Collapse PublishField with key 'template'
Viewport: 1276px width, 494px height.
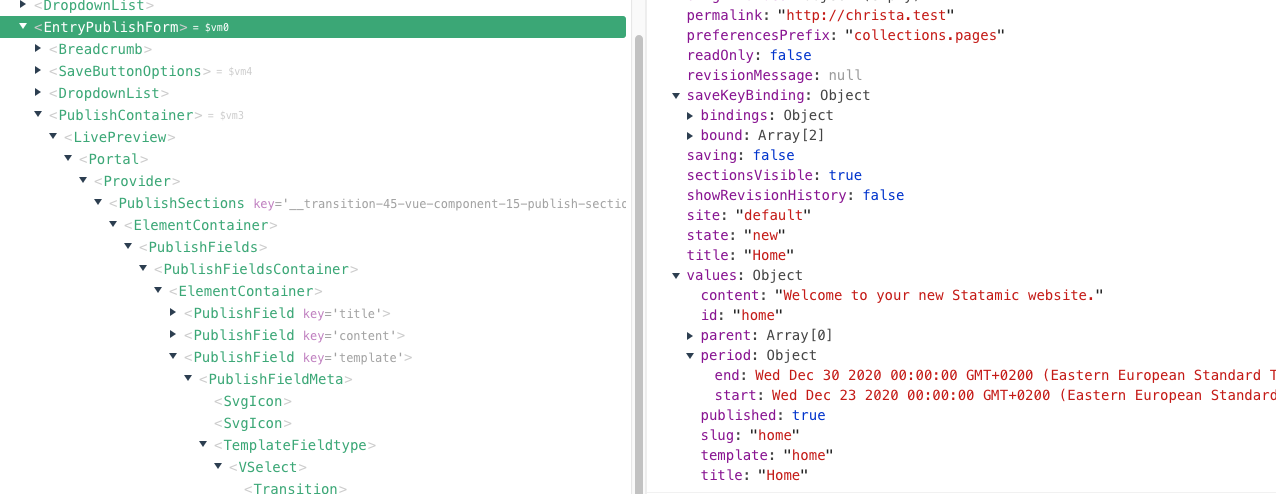click(x=173, y=357)
